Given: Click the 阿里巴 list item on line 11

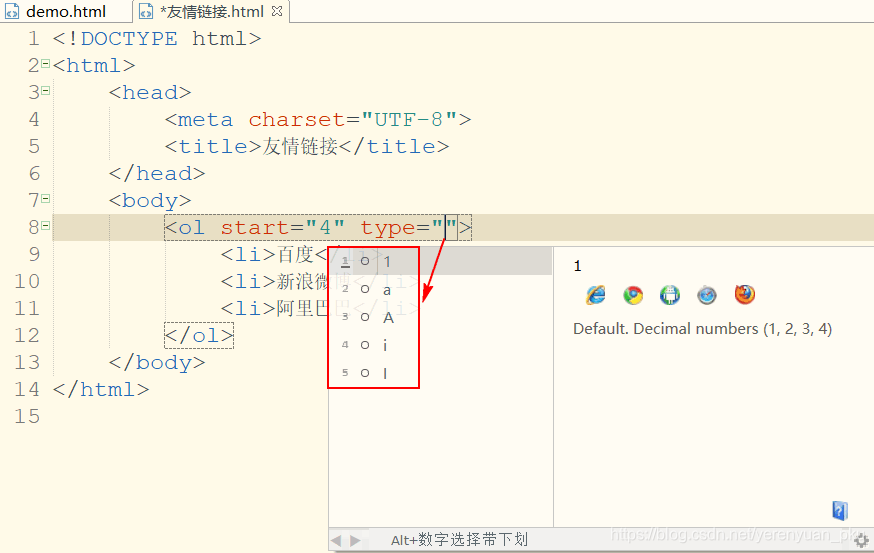Looking at the screenshot, I should coord(304,308).
